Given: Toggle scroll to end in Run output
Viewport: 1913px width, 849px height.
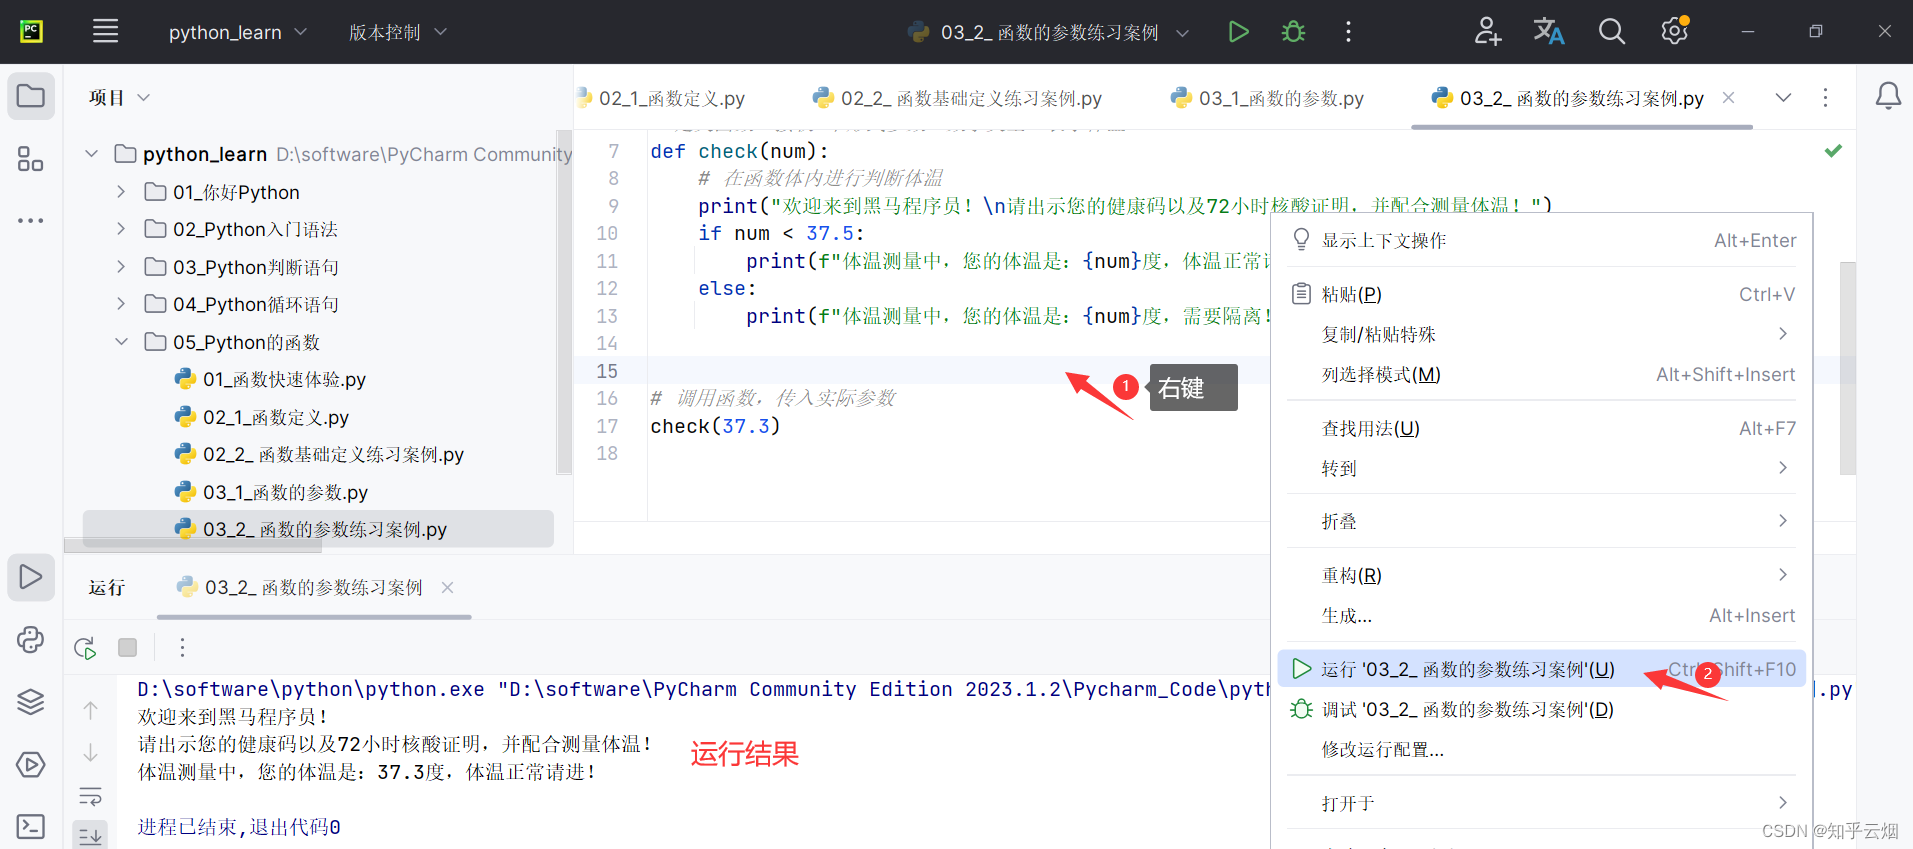Looking at the screenshot, I should tap(91, 835).
